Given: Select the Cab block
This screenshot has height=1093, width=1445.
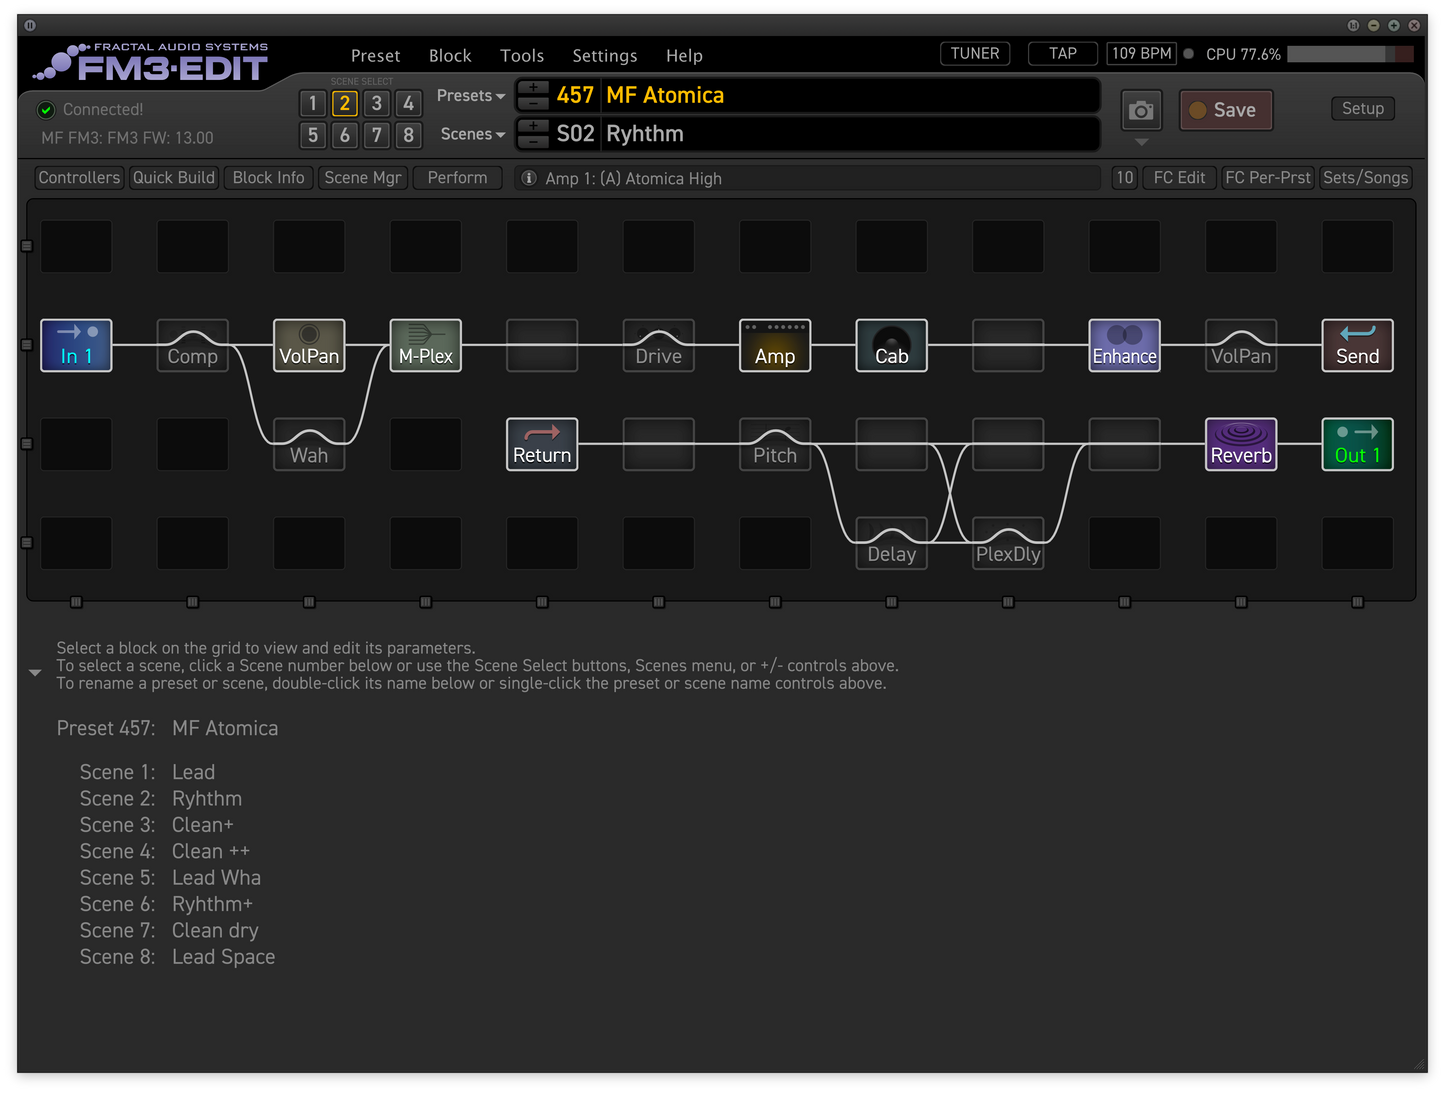Looking at the screenshot, I should pyautogui.click(x=892, y=345).
